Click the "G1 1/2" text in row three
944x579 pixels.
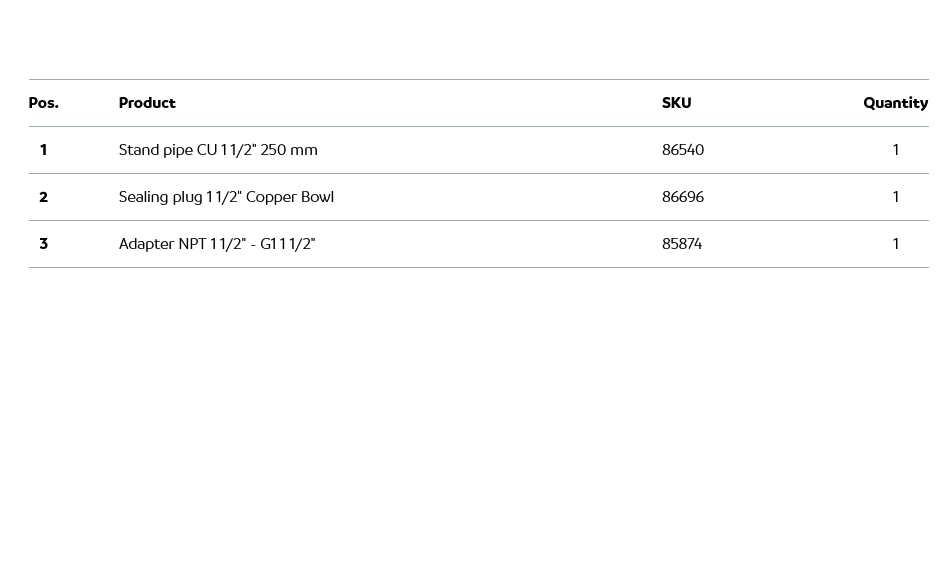(288, 244)
